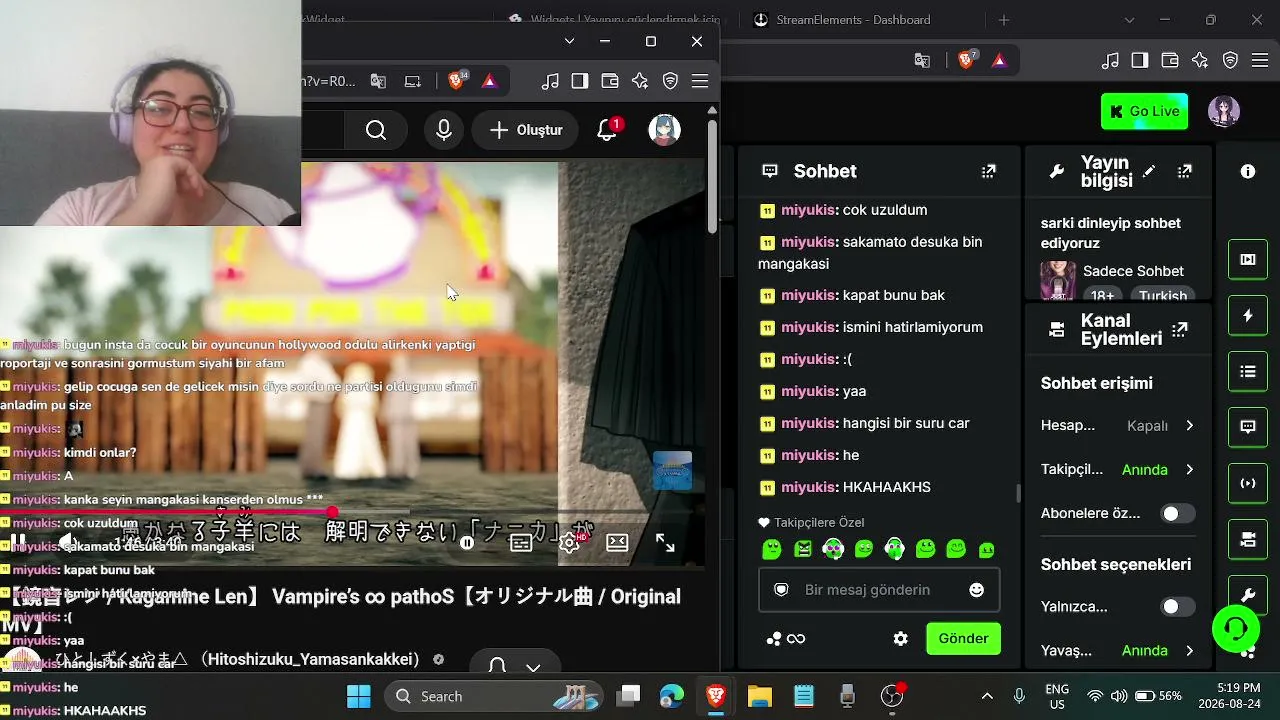Pop out the Yayın bilgisi panel
The image size is (1280, 720).
point(1185,171)
